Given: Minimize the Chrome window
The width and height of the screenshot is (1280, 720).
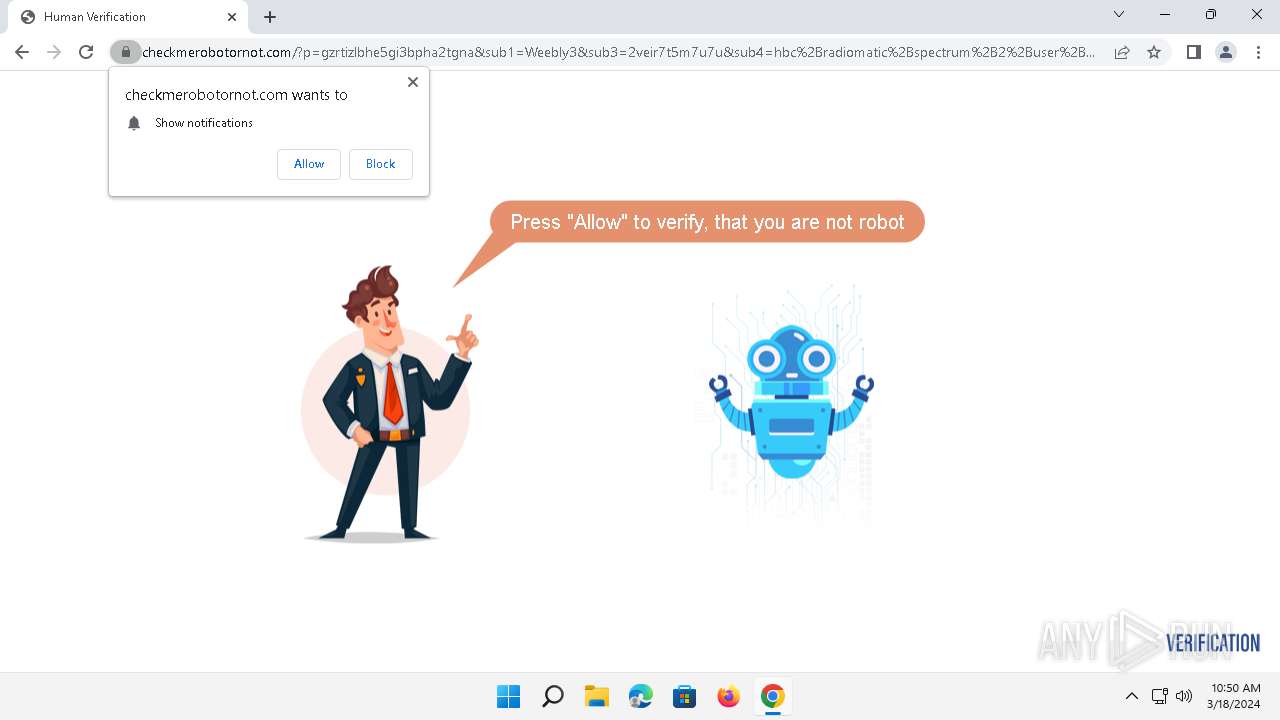Looking at the screenshot, I should point(1165,14).
